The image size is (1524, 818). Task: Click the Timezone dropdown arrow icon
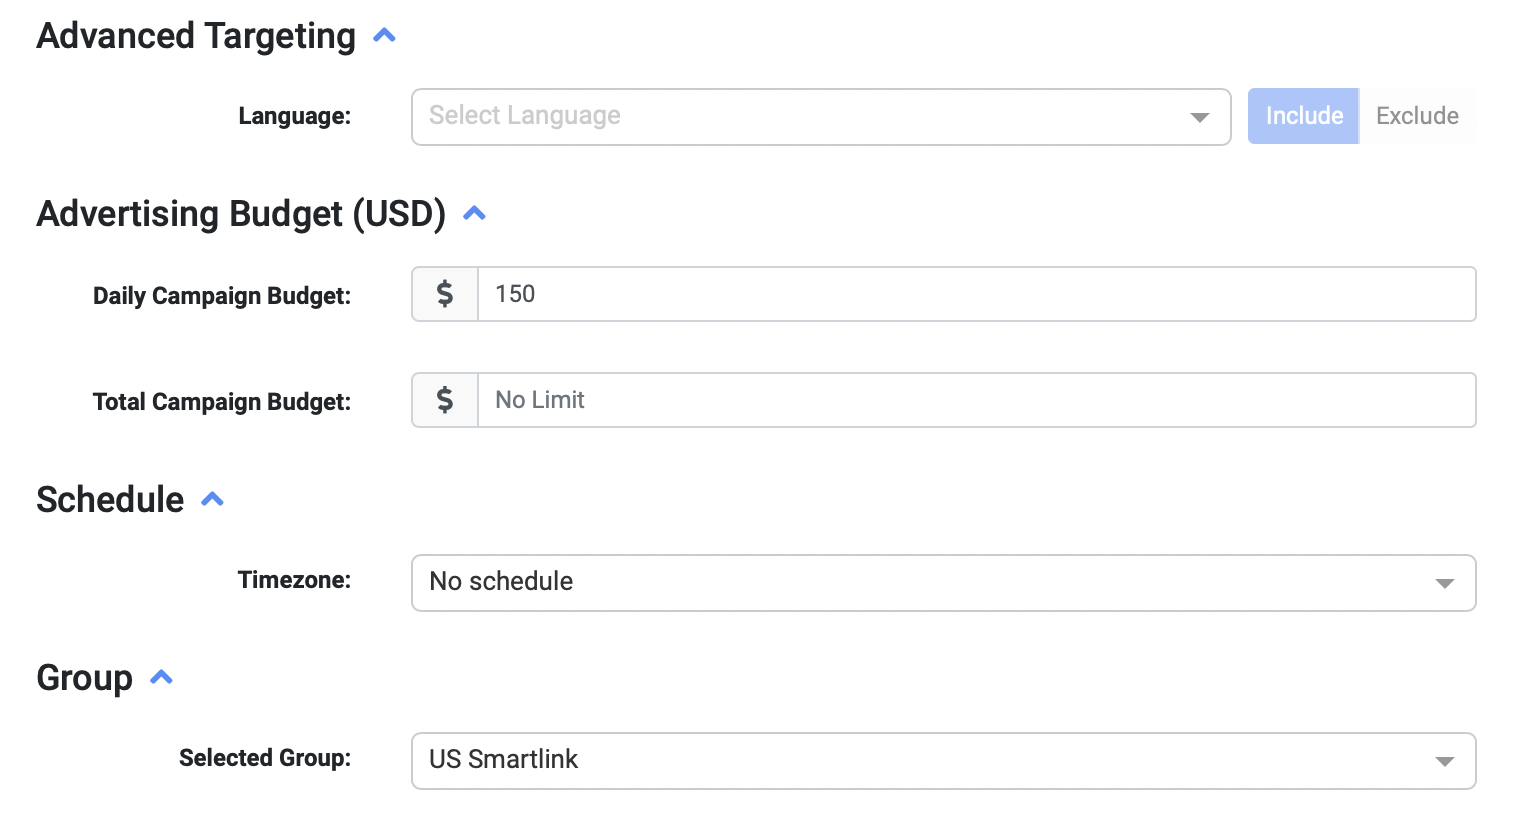coord(1444,583)
